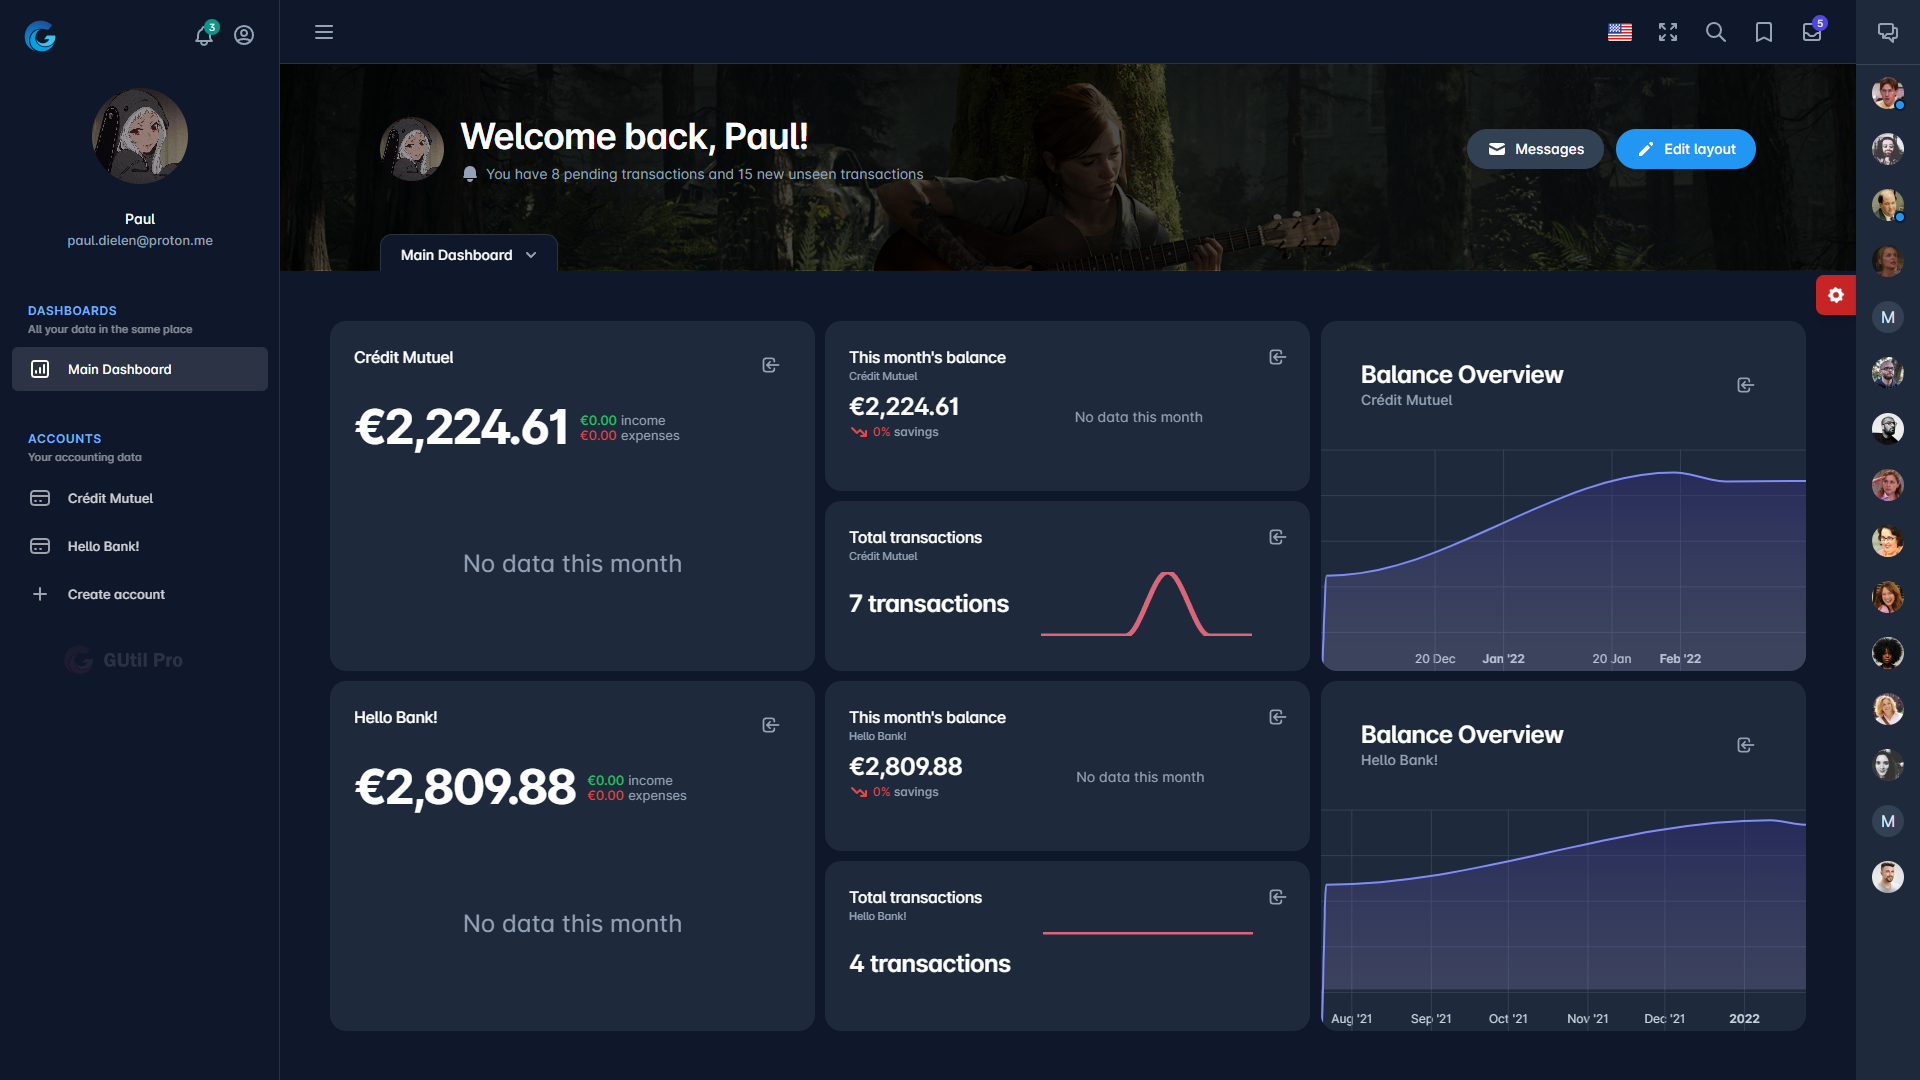Viewport: 1920px width, 1080px height.
Task: Open language selector US flag
Action: [x=1620, y=32]
